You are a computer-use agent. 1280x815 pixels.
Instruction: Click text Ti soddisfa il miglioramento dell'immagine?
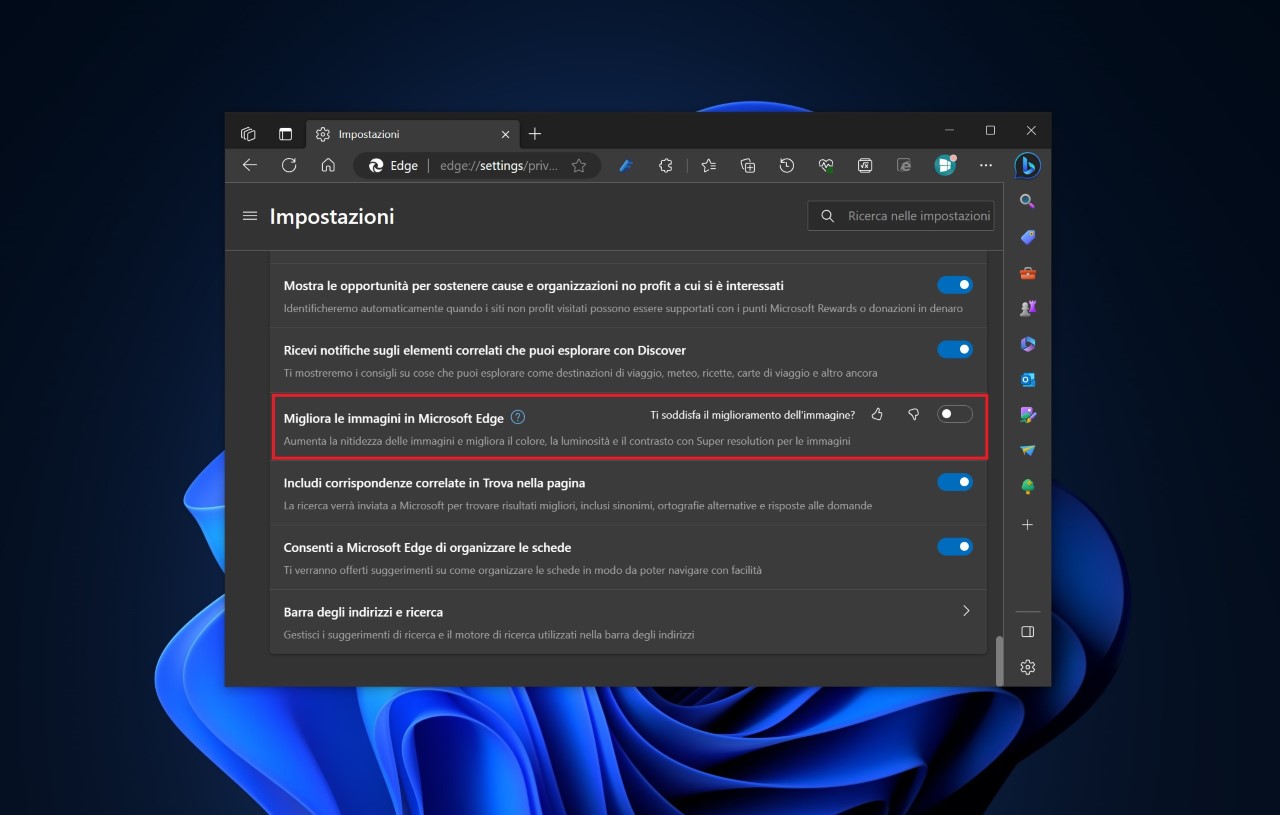752,415
